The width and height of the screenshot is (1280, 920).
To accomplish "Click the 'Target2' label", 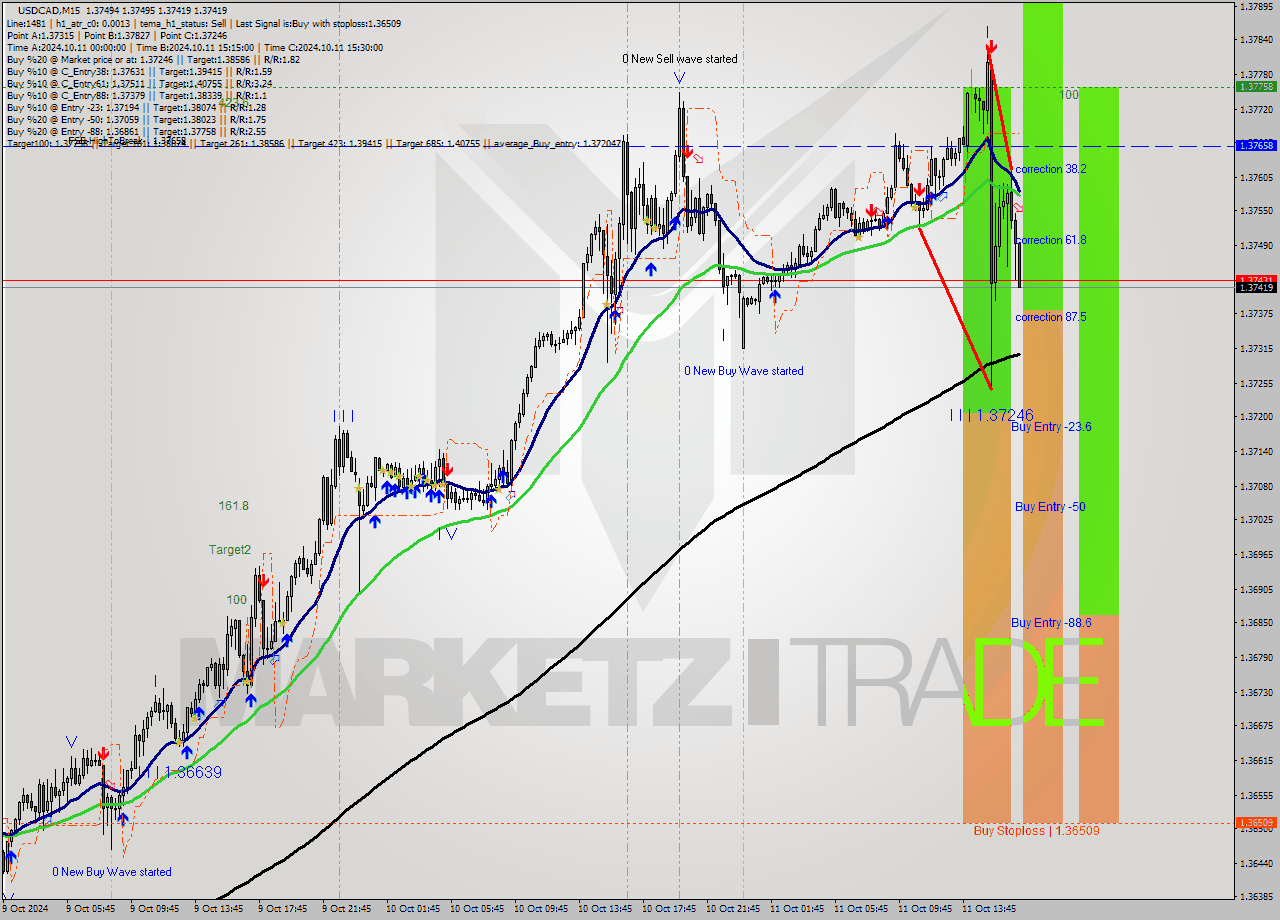I will click(x=230, y=550).
